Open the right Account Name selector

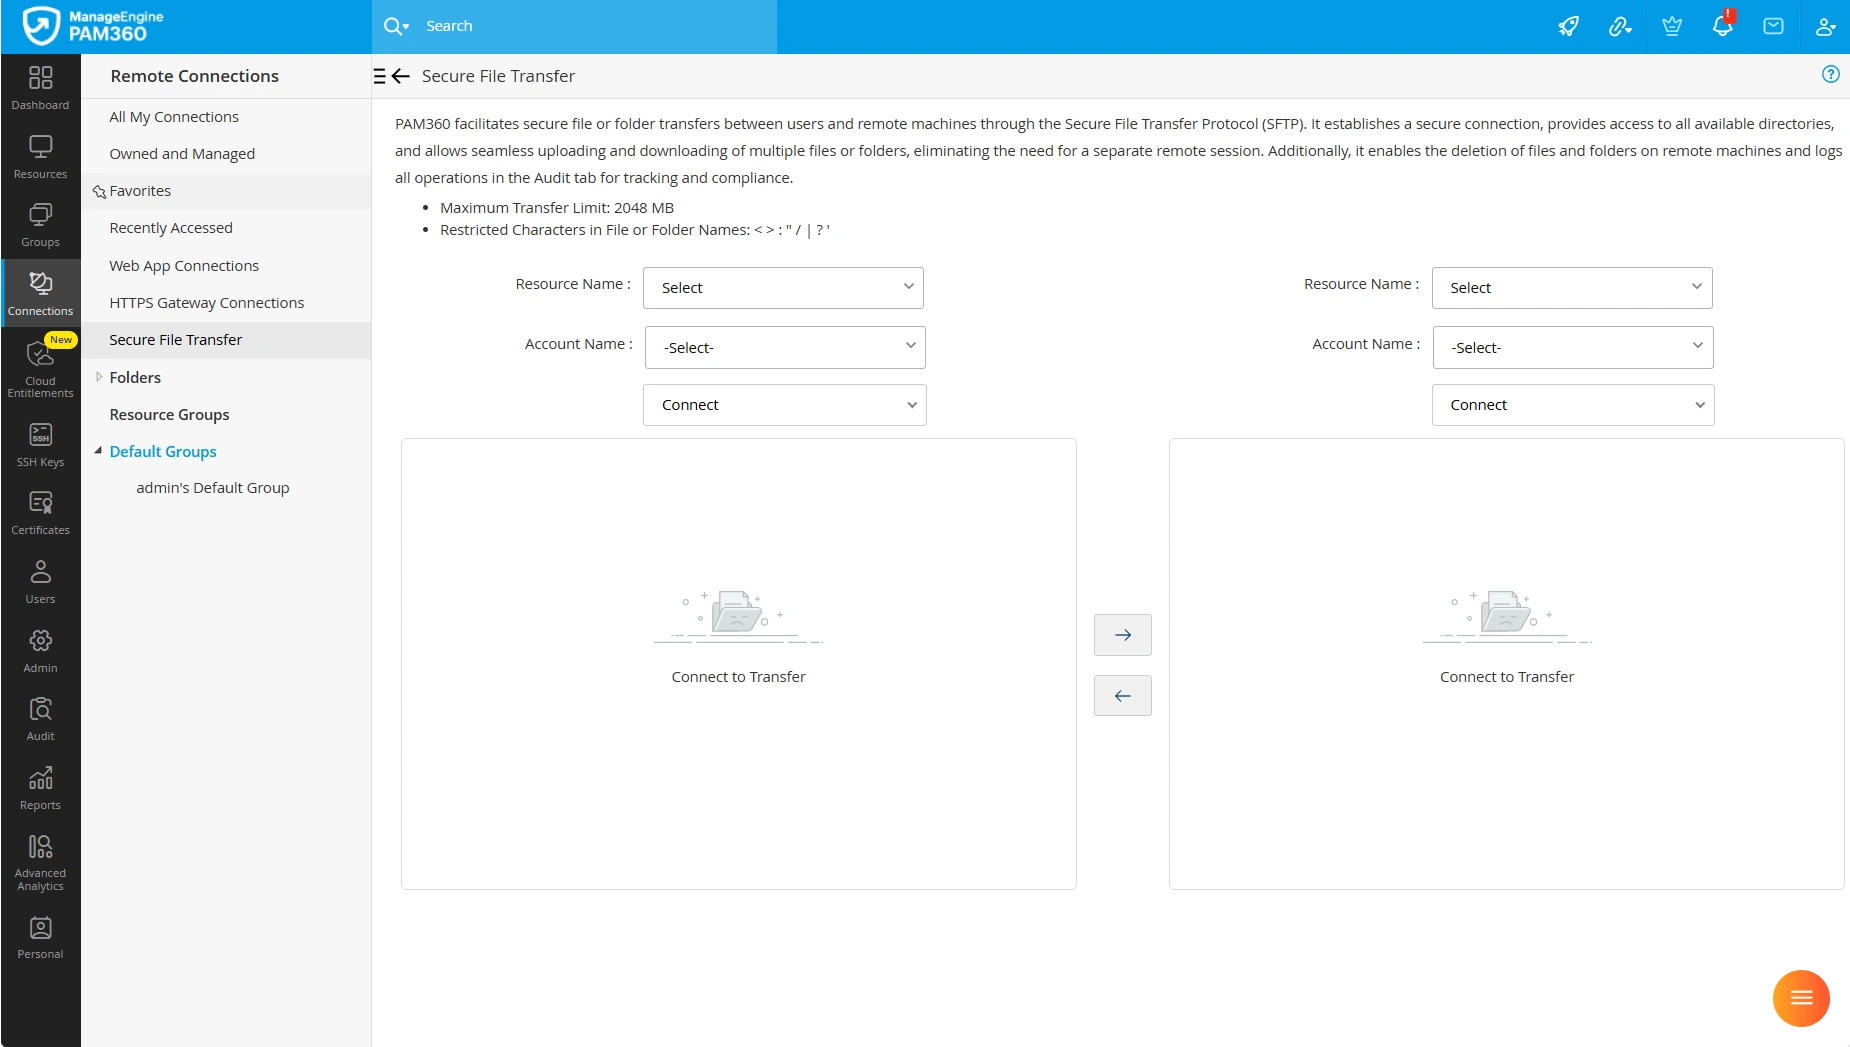tap(1572, 347)
